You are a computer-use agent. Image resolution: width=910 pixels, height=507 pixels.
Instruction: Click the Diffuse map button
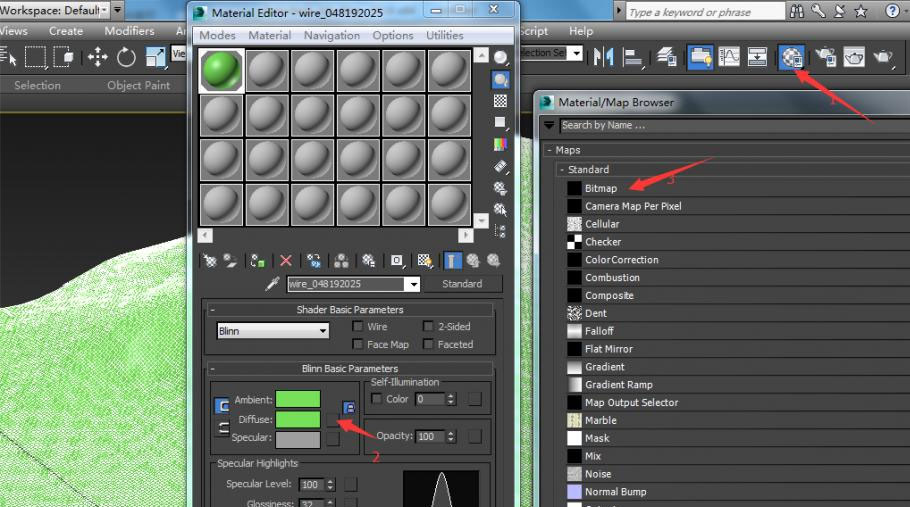(x=333, y=419)
